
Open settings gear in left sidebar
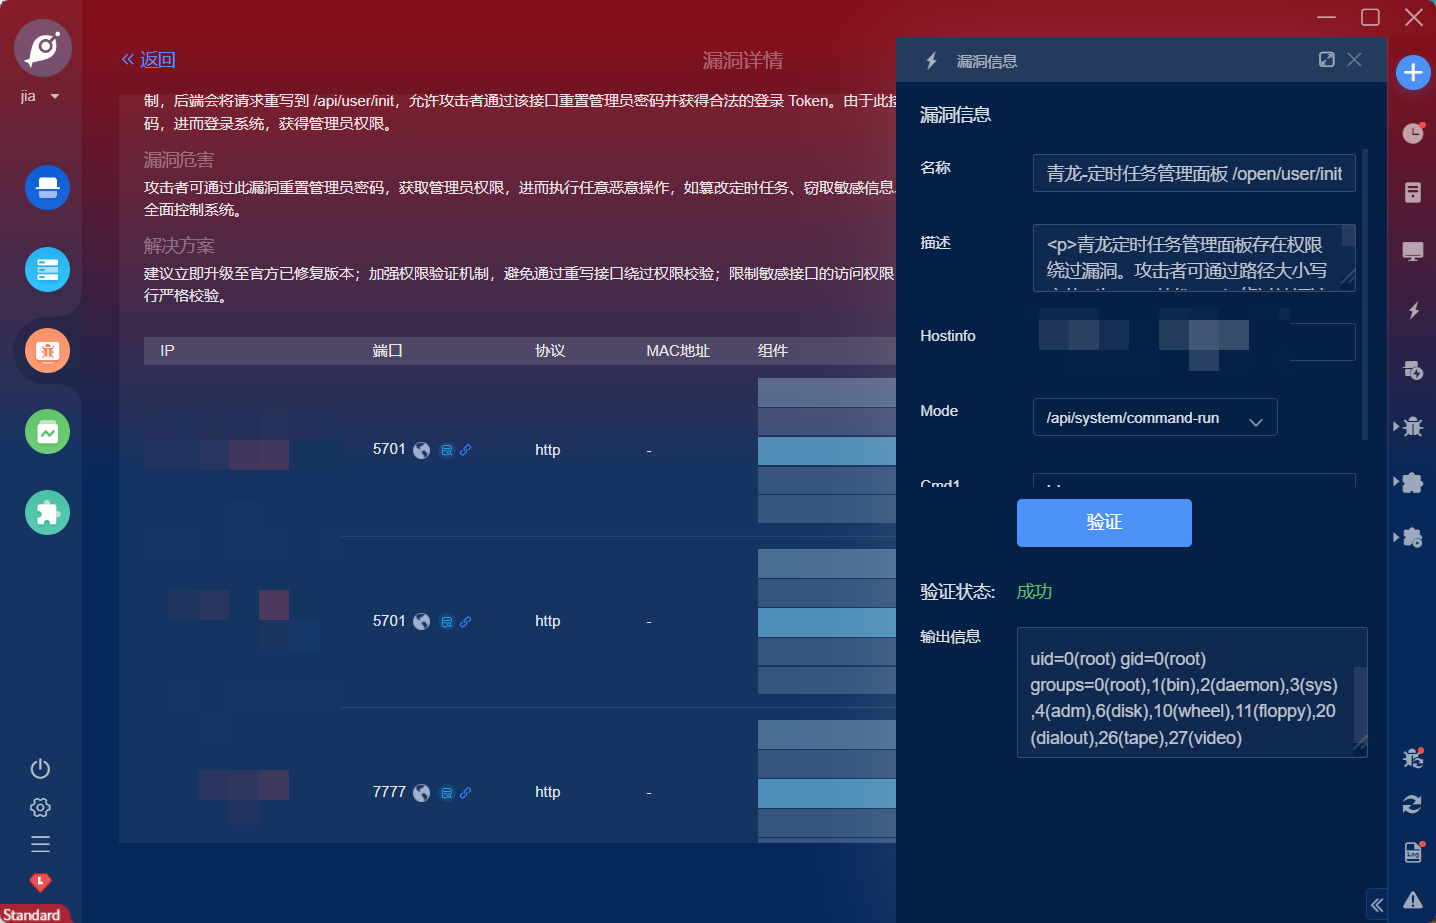click(40, 807)
